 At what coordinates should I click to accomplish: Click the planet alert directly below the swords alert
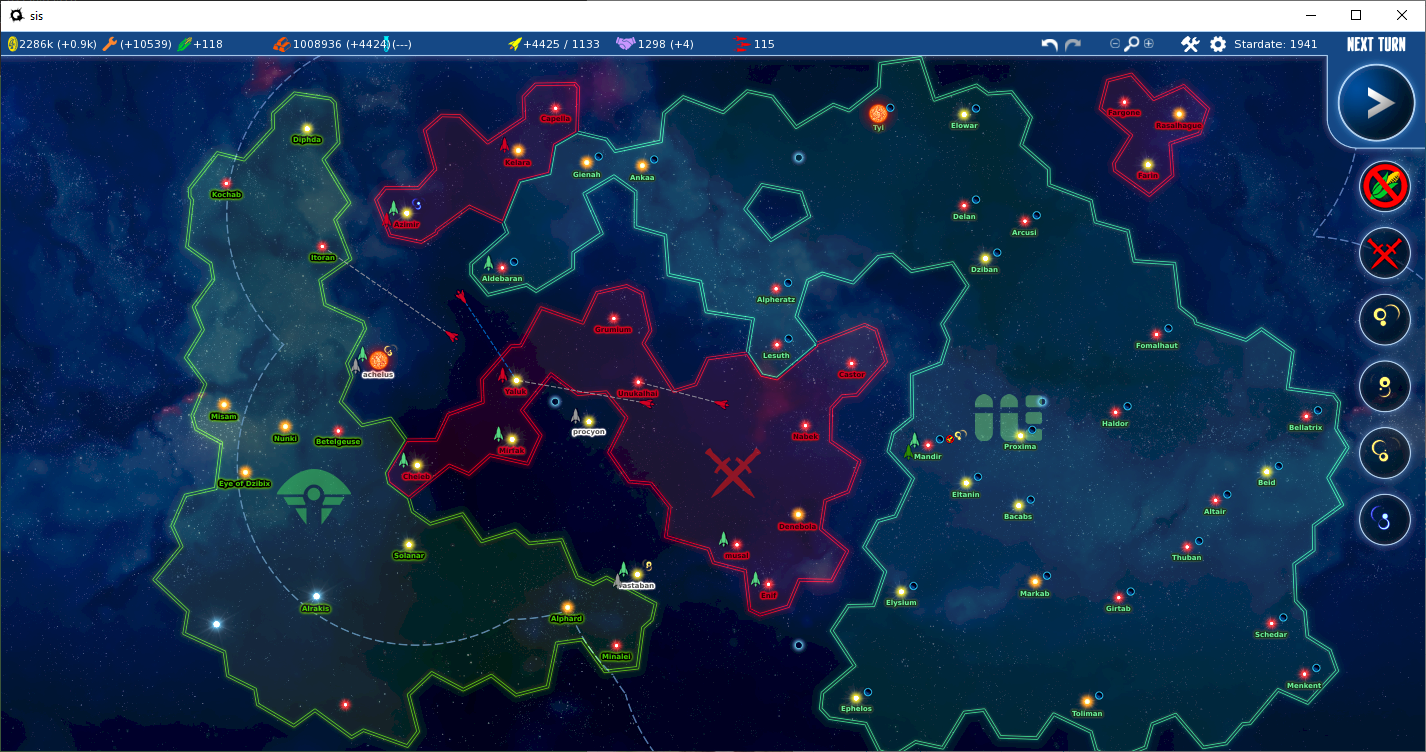[x=1384, y=319]
